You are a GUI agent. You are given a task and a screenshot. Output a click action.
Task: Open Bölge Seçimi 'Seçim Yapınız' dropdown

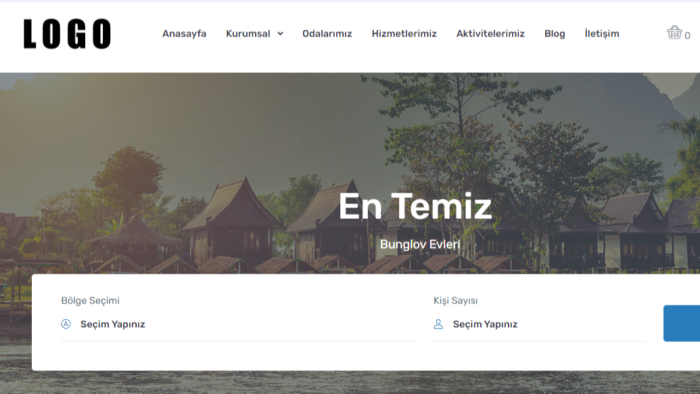point(238,324)
